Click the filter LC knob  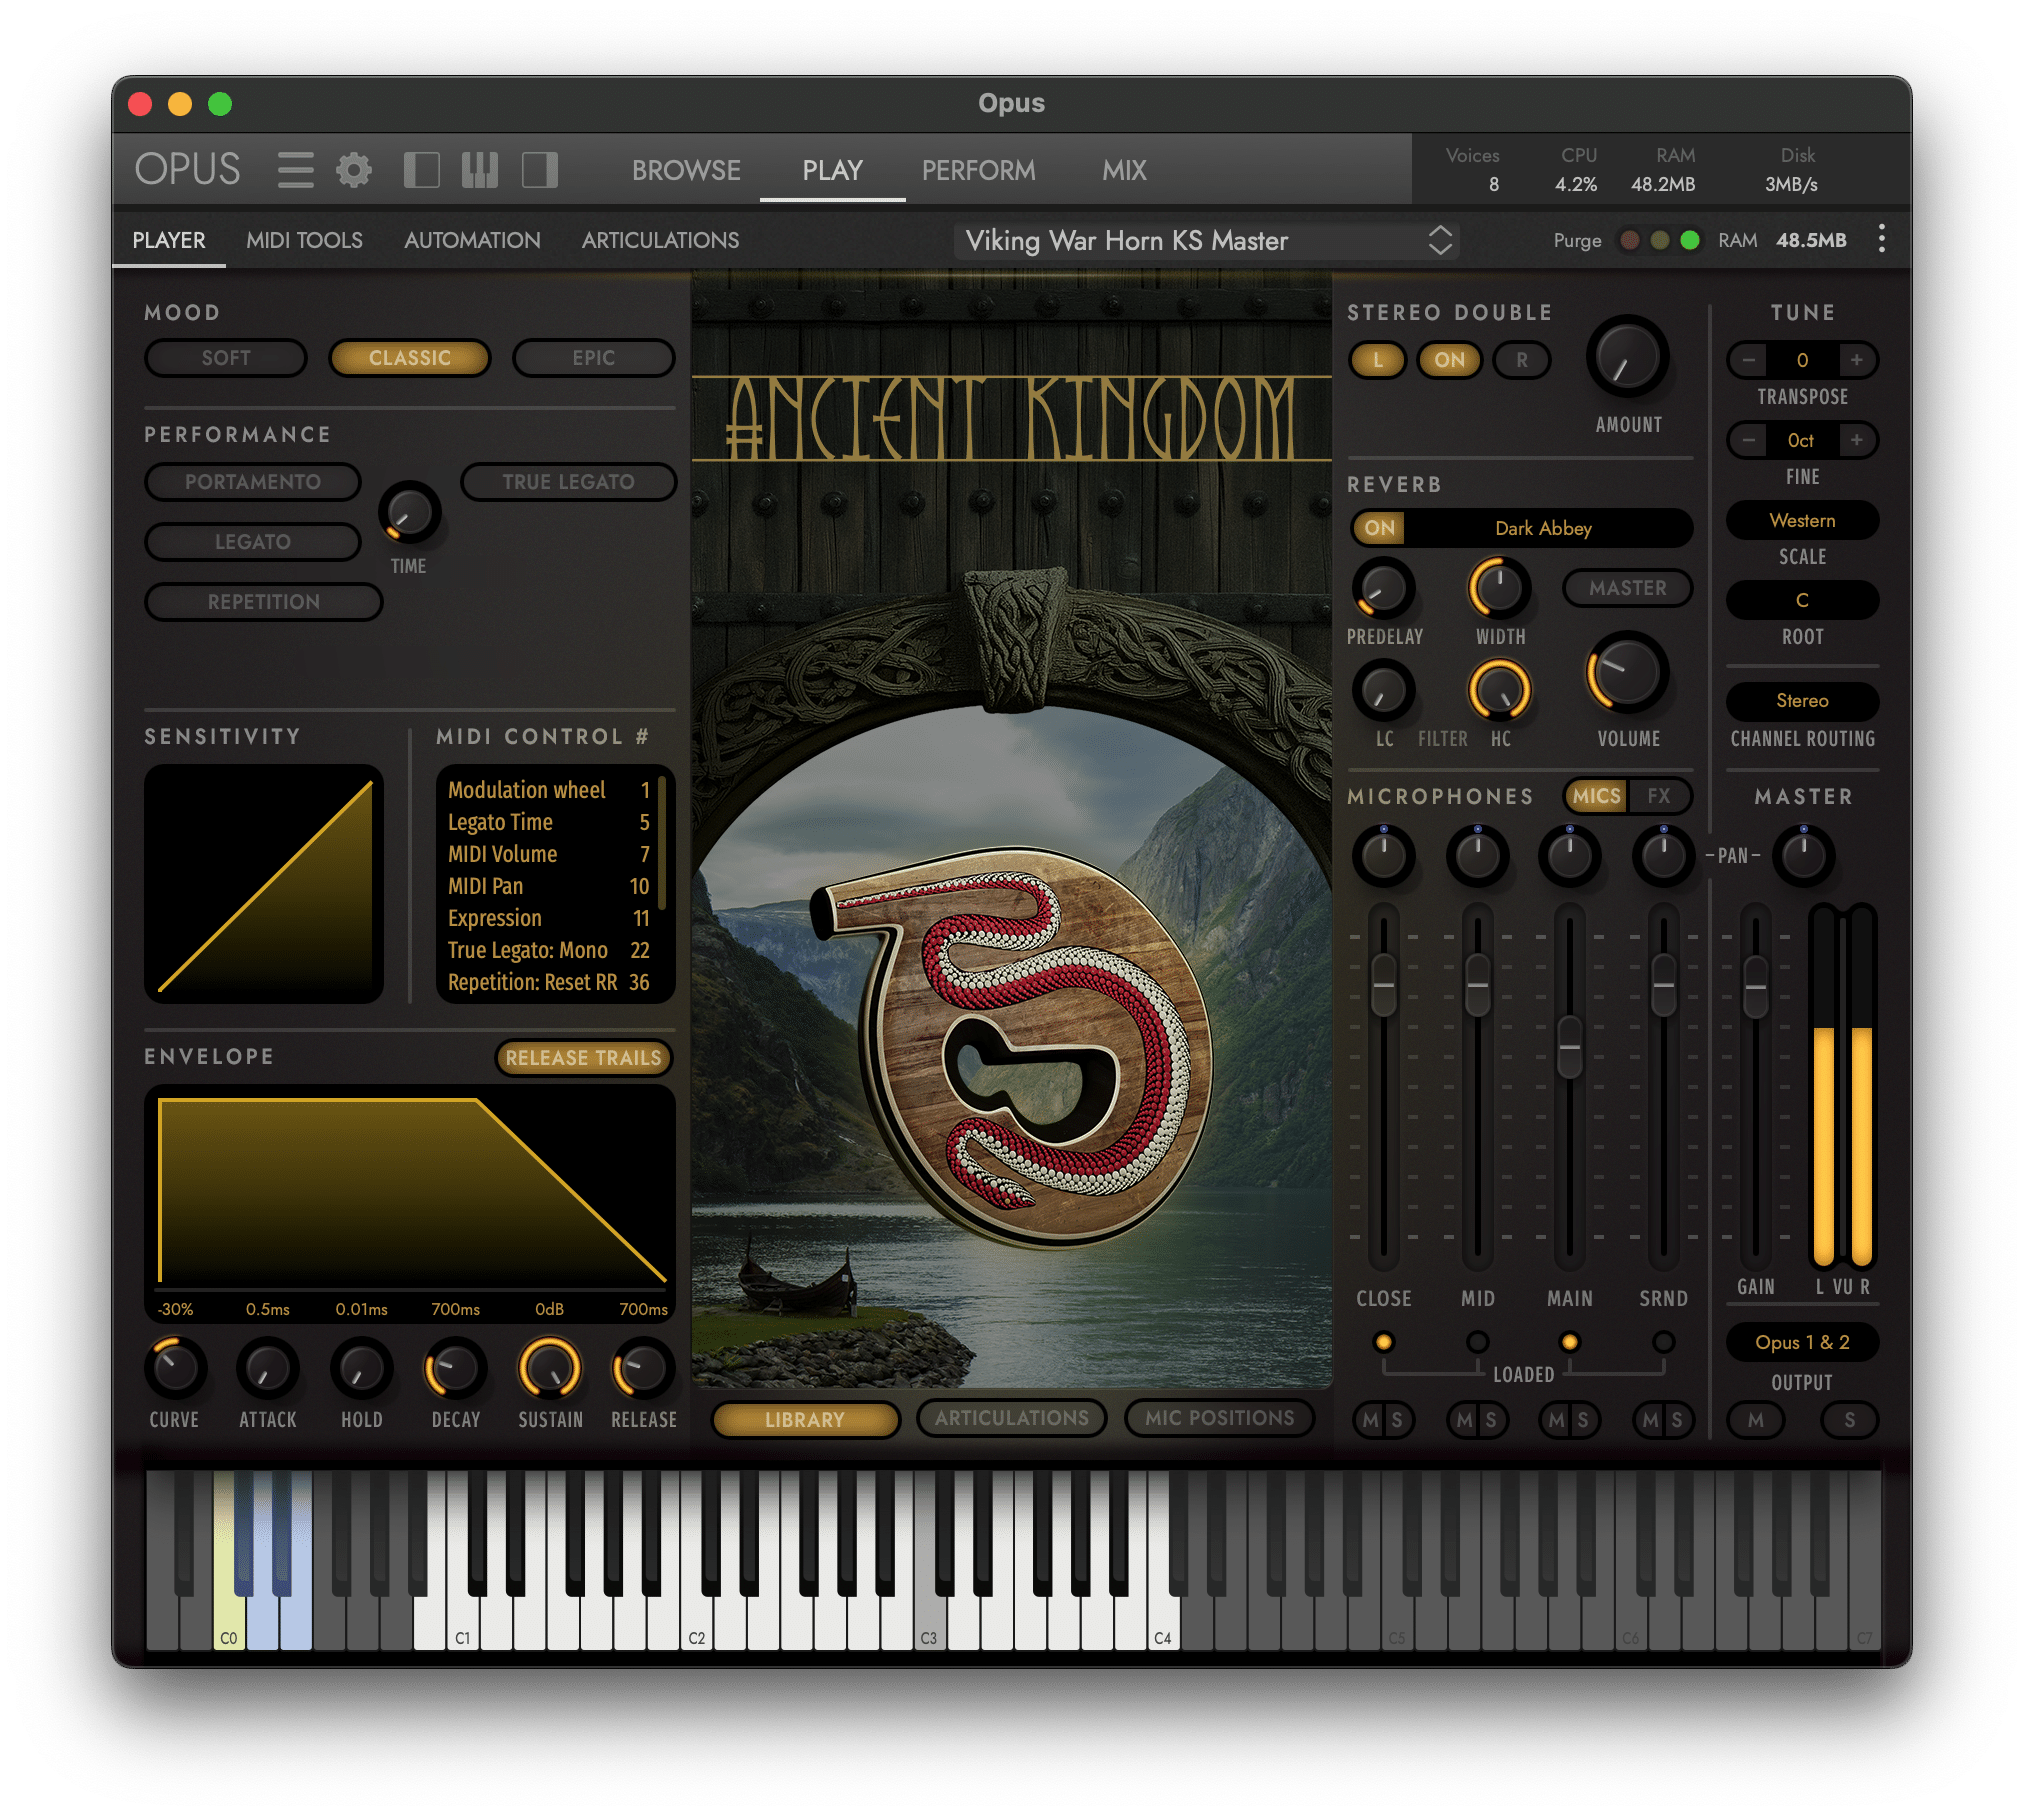coord(1383,690)
